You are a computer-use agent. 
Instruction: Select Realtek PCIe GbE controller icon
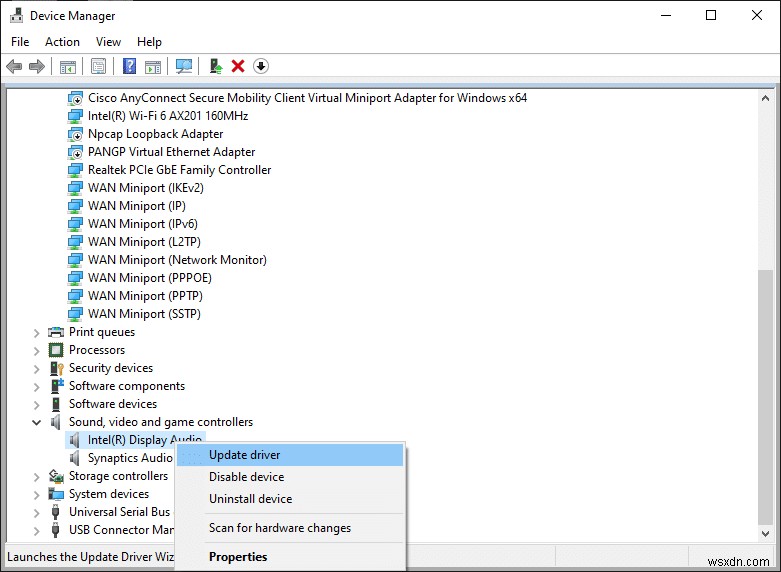(75, 170)
